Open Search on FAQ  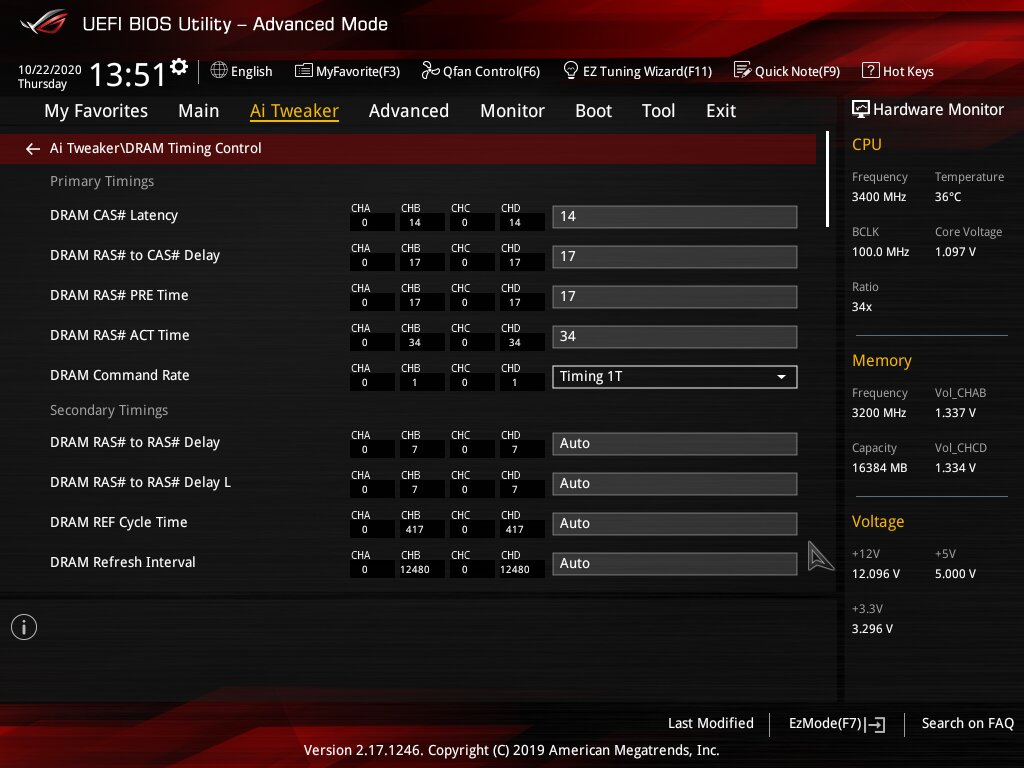967,723
